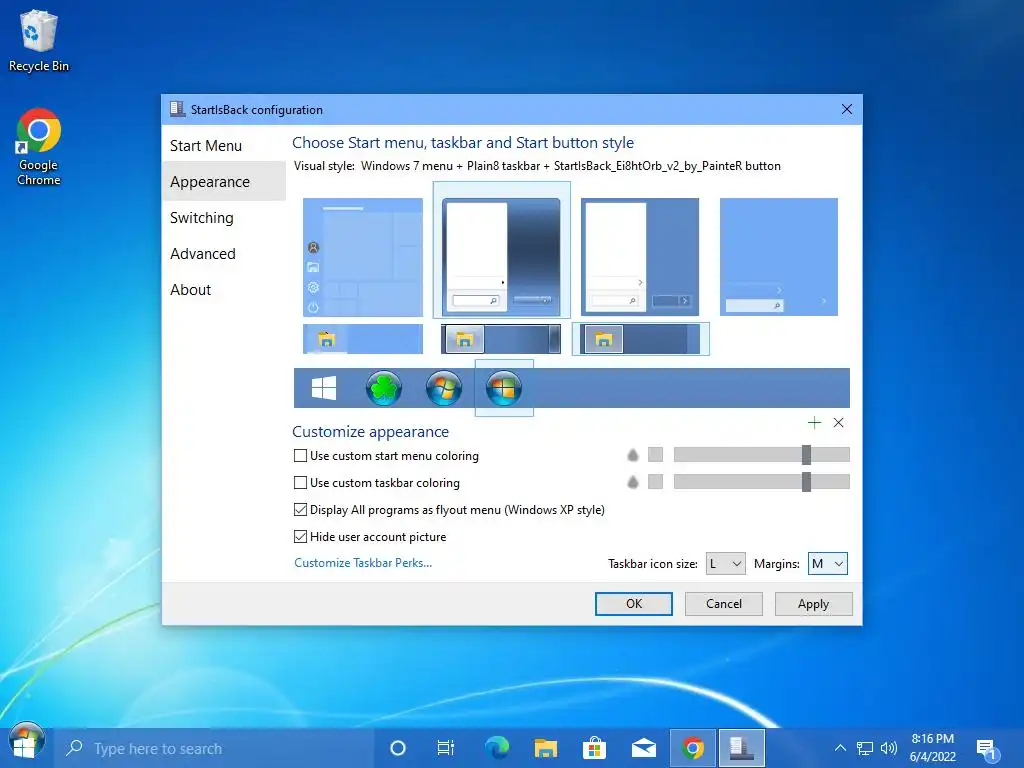The width and height of the screenshot is (1024, 768).
Task: Click the StartIsBack title bar icon
Action: (x=177, y=109)
